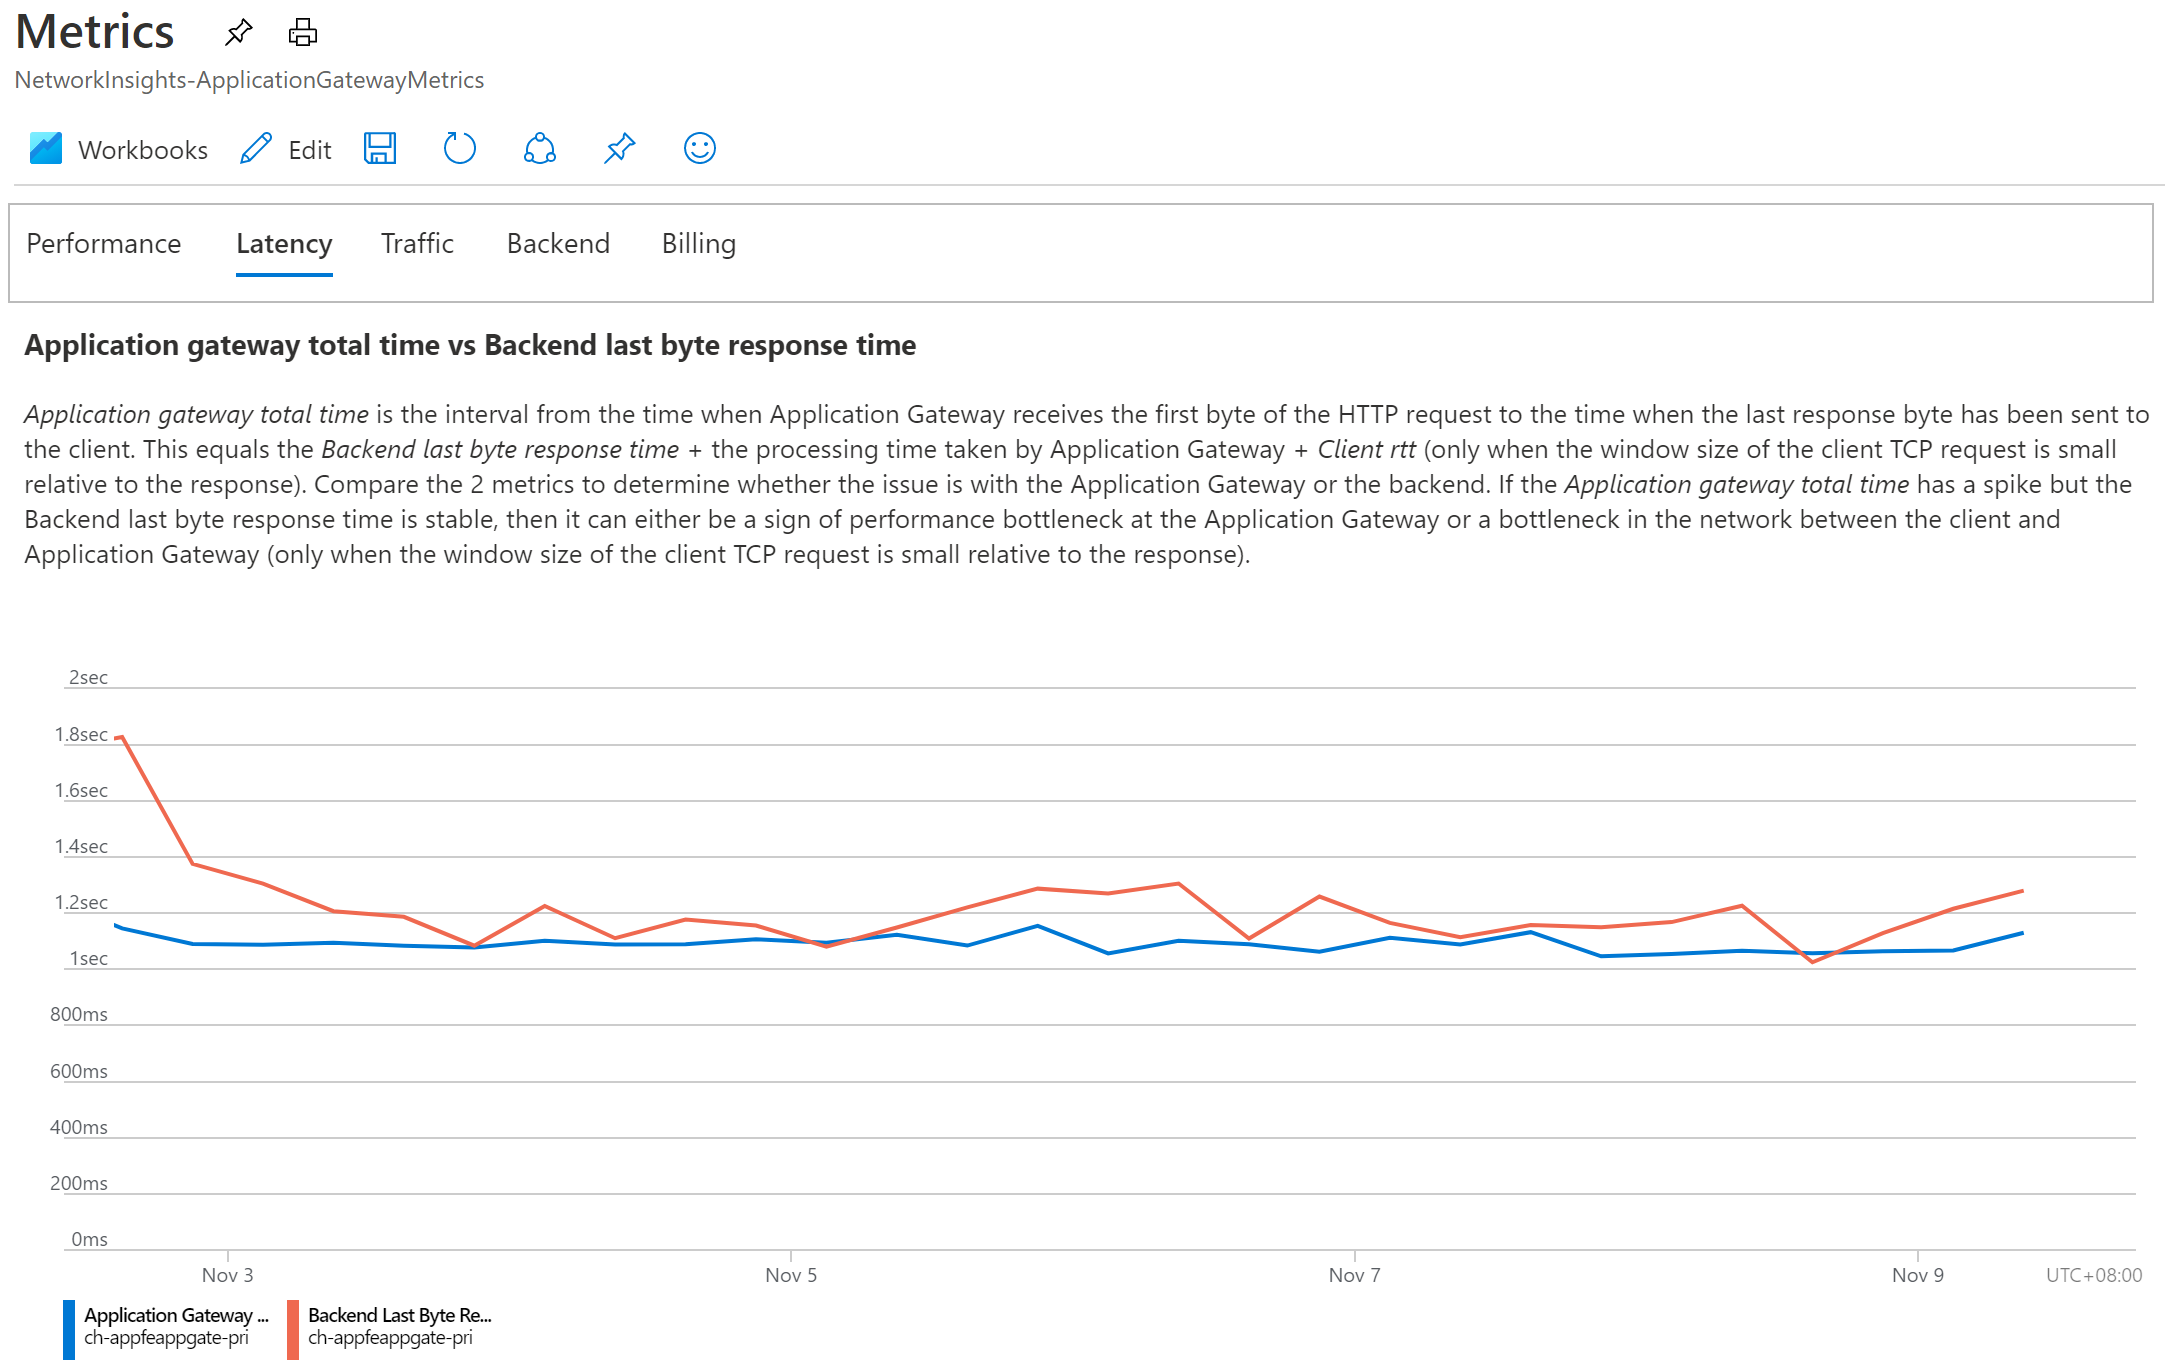Click the share workbook icon
Image resolution: width=2165 pixels, height=1360 pixels.
[x=539, y=149]
